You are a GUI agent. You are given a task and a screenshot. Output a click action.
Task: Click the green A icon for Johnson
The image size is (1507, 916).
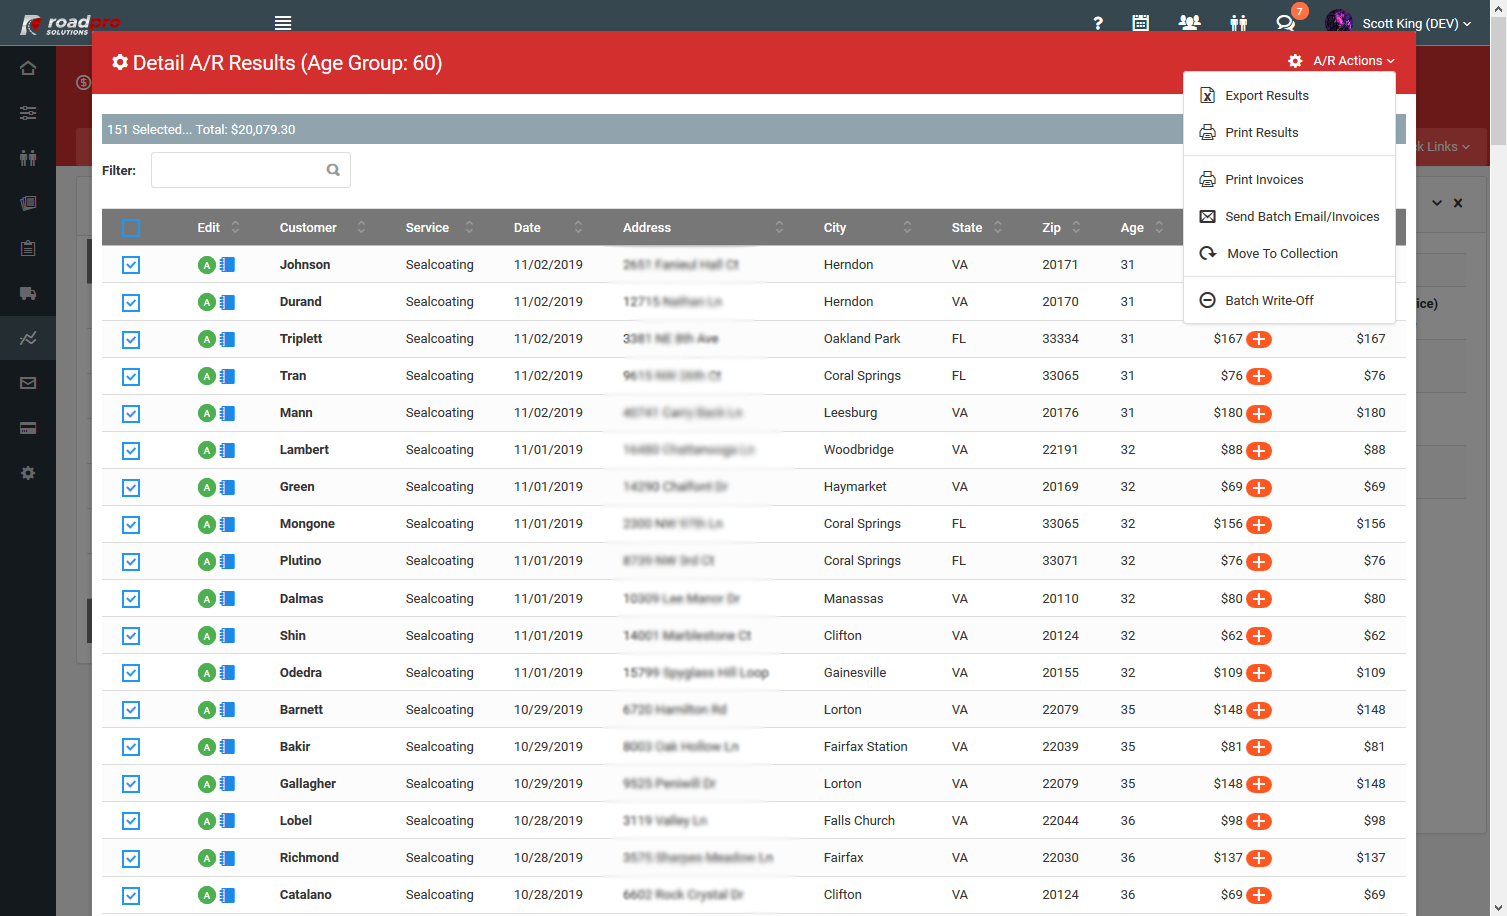click(207, 265)
